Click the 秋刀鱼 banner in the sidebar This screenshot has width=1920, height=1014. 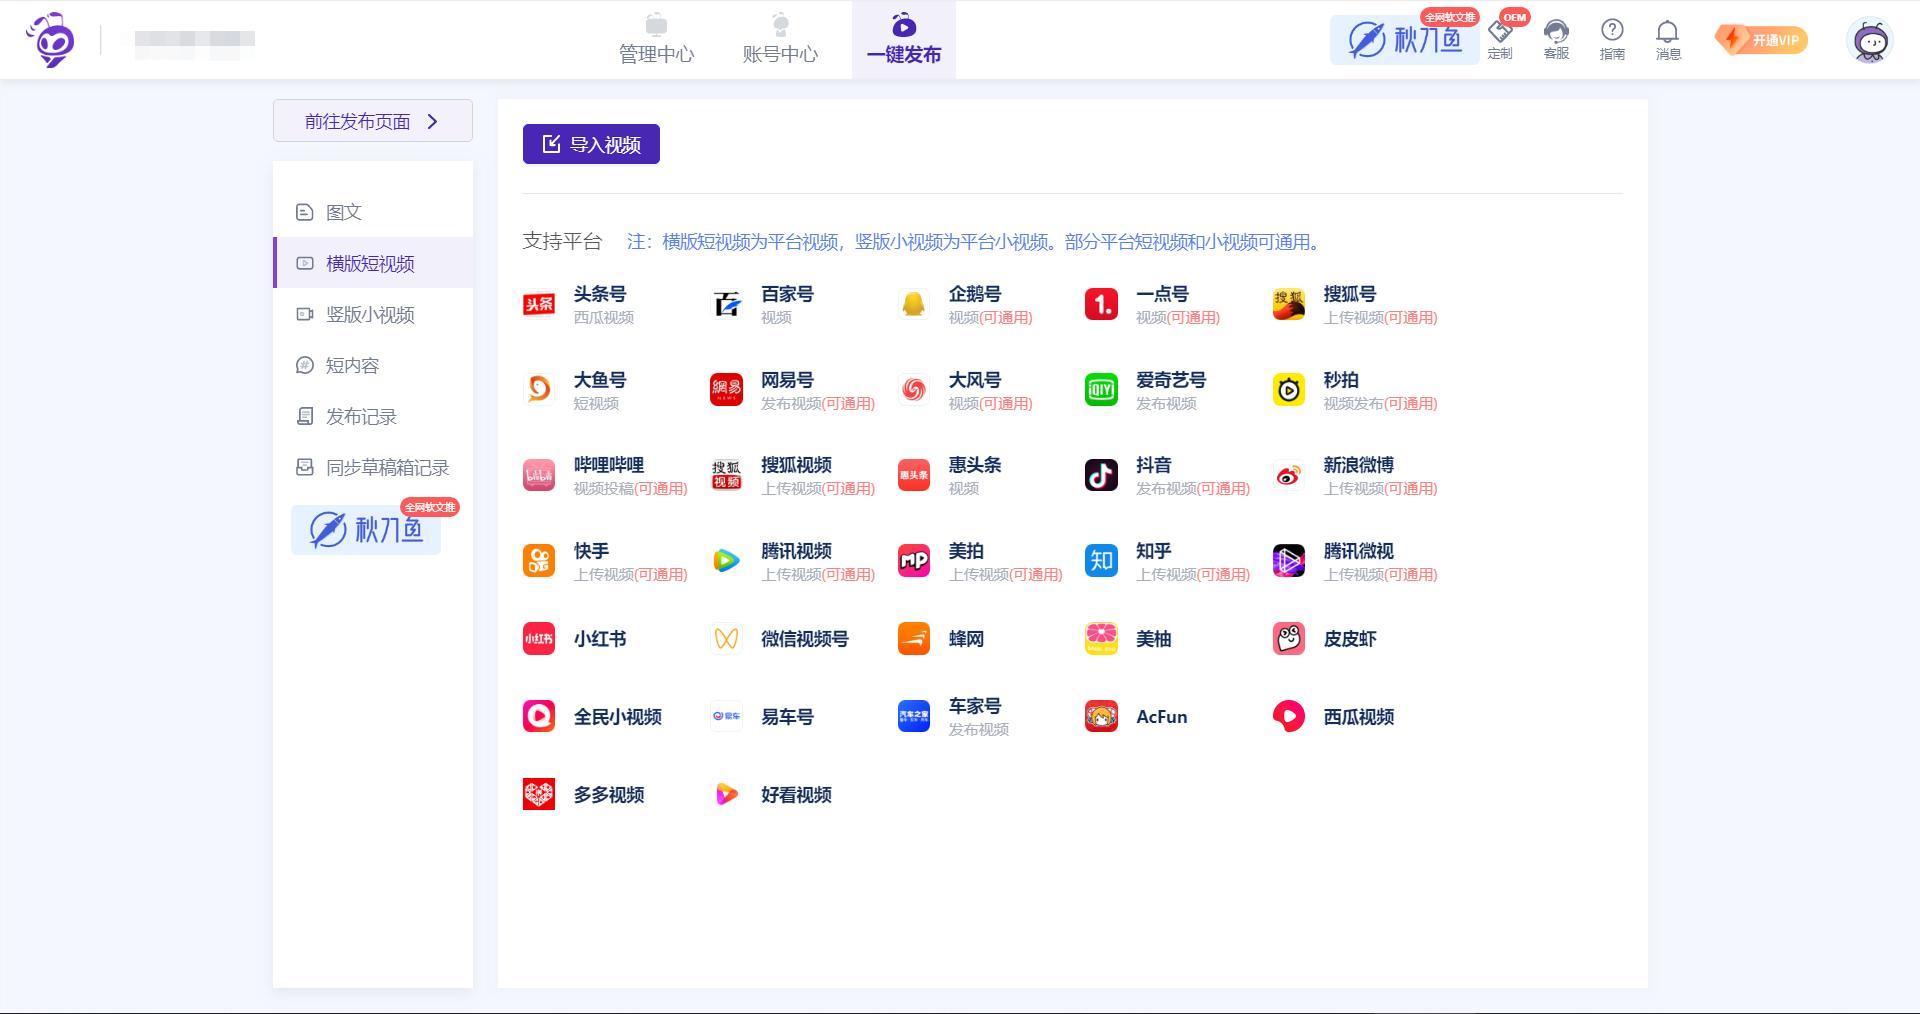[x=366, y=529]
